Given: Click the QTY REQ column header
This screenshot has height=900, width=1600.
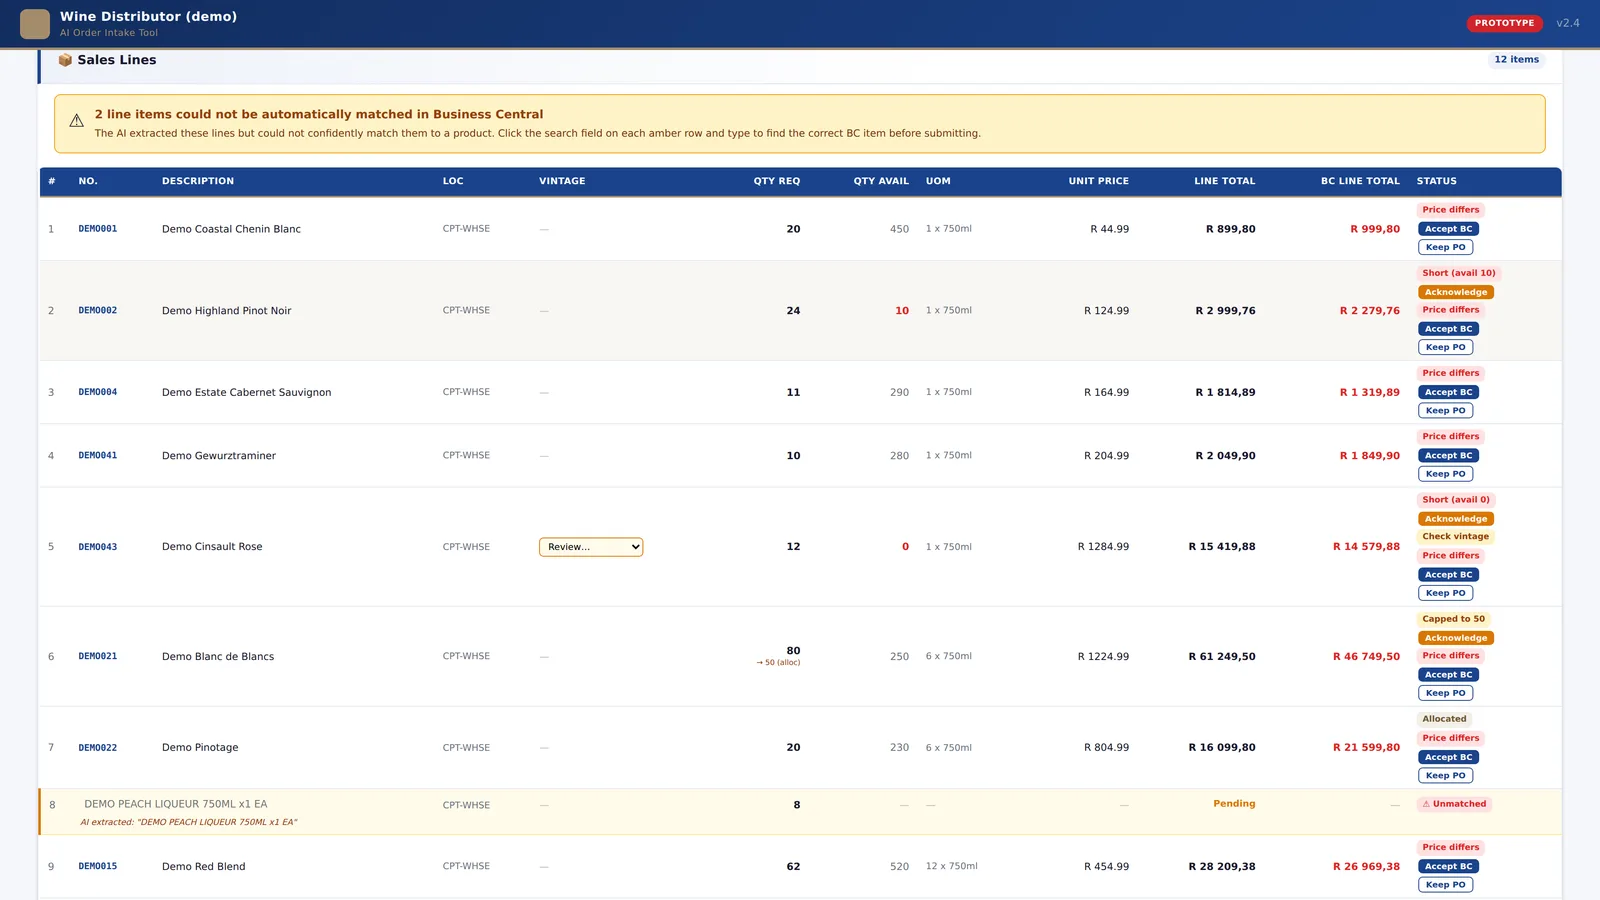Looking at the screenshot, I should (777, 181).
